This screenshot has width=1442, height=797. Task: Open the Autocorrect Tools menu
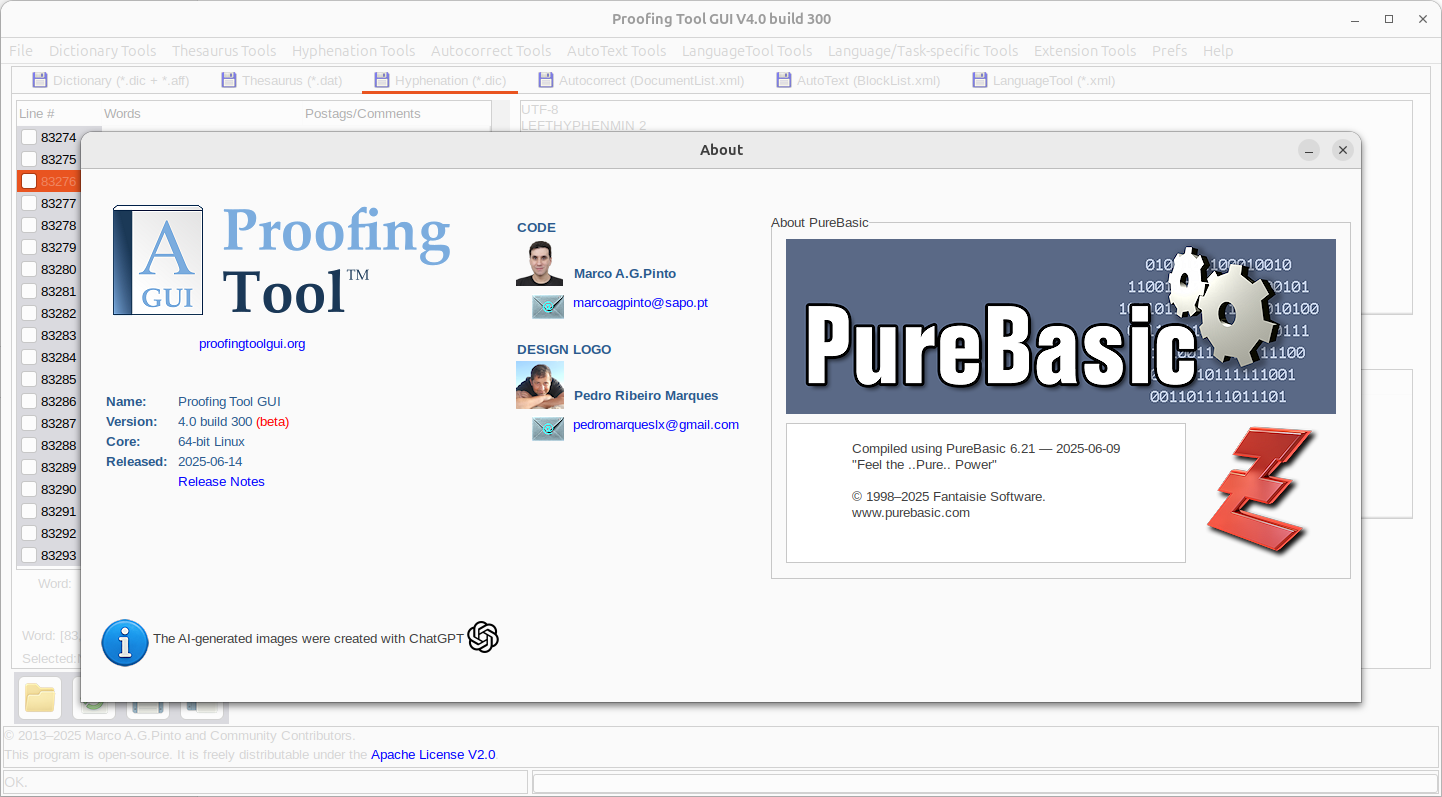491,51
